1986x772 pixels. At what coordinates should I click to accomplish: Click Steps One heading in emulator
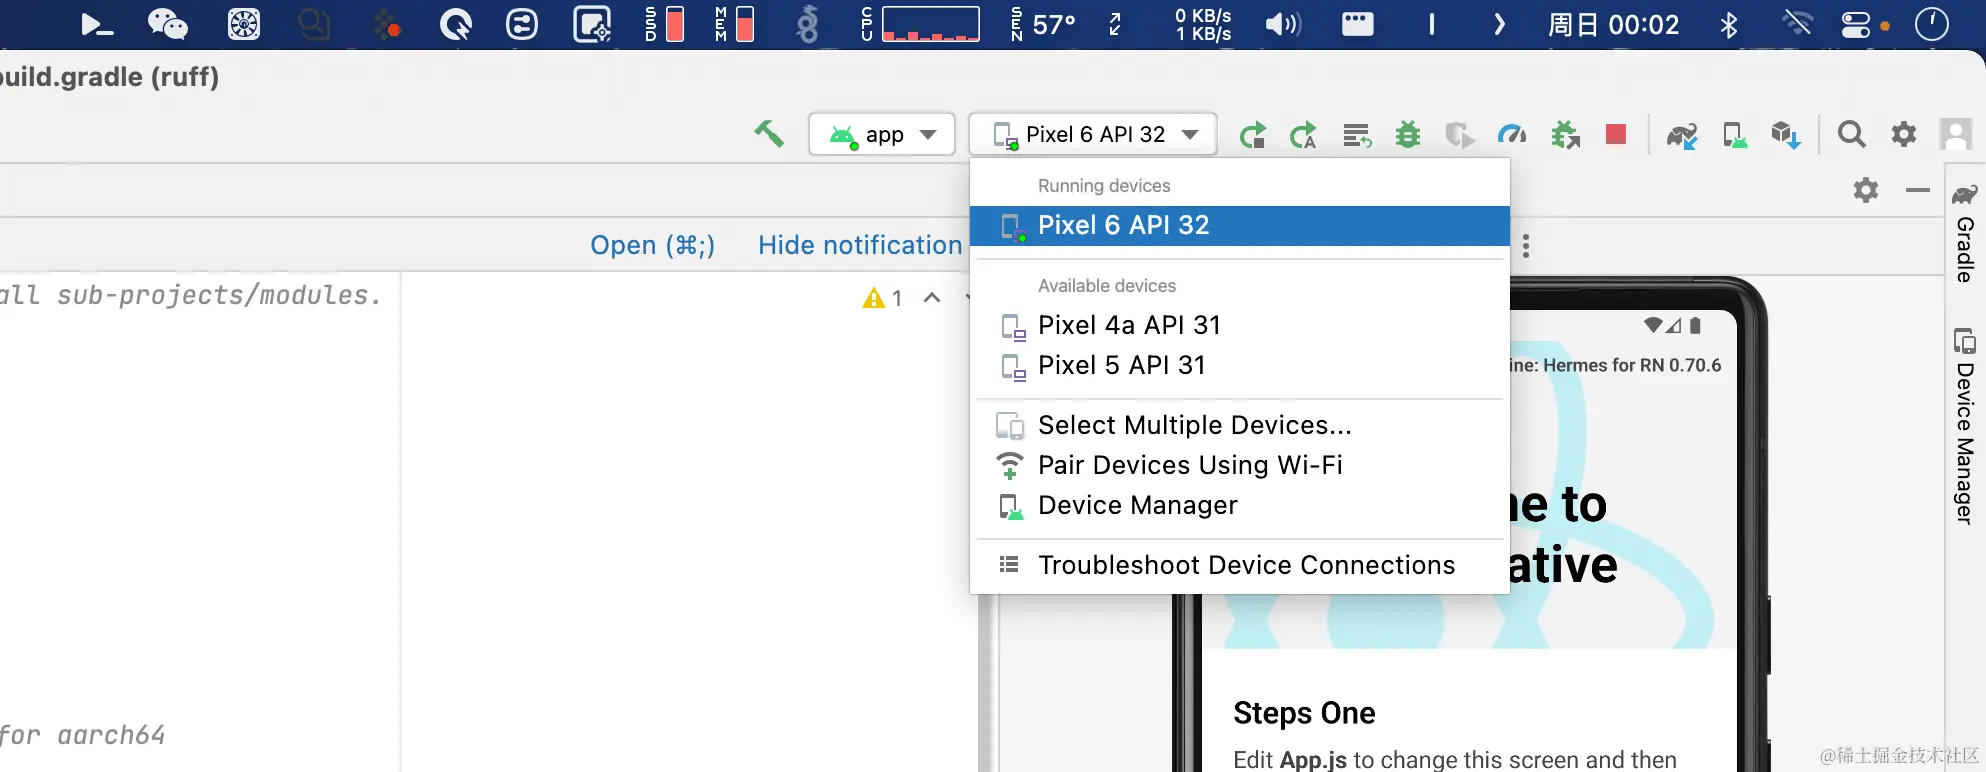1304,713
